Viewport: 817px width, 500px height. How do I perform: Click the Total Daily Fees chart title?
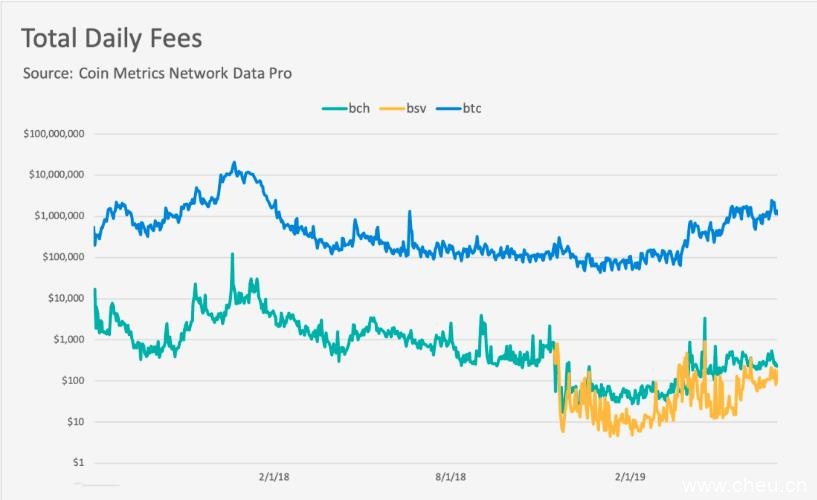[x=111, y=39]
